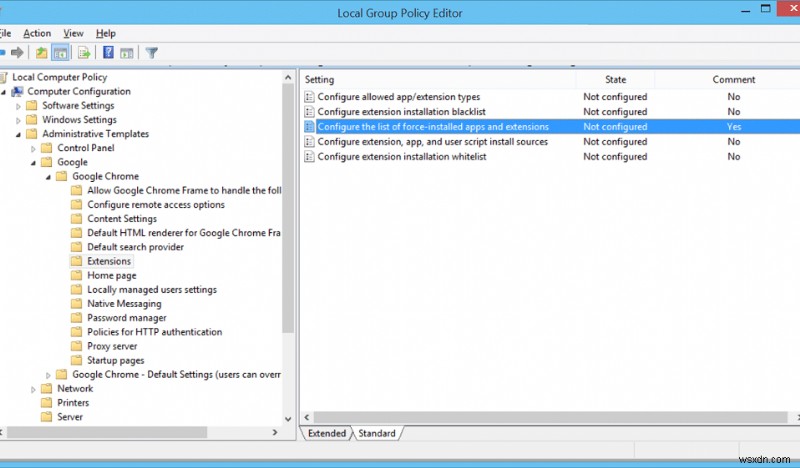Click the tree pane scroll down arrow
The height and width of the screenshot is (468, 800).
click(x=288, y=419)
